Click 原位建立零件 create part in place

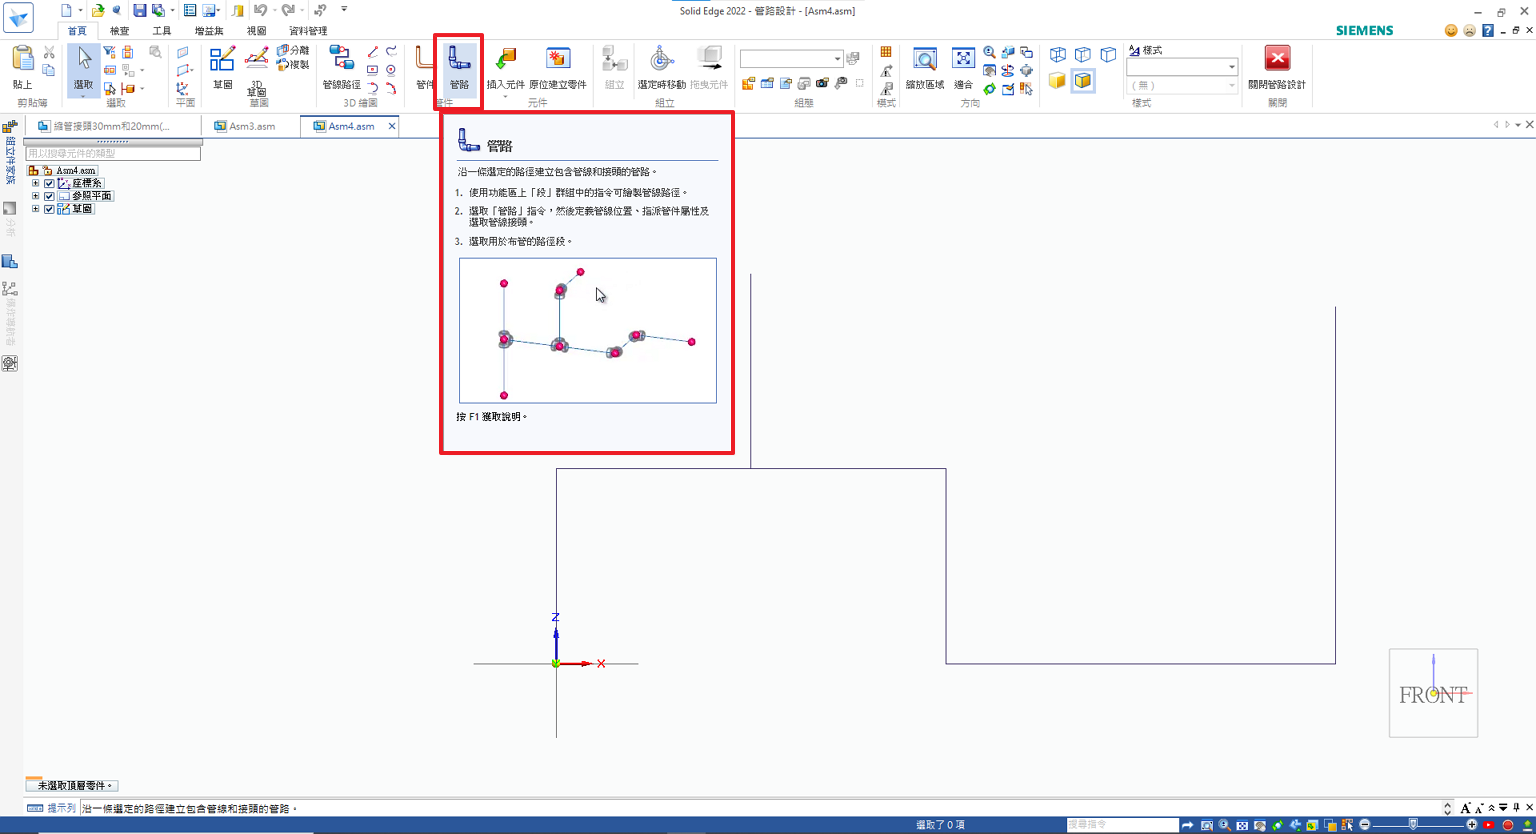click(x=557, y=67)
